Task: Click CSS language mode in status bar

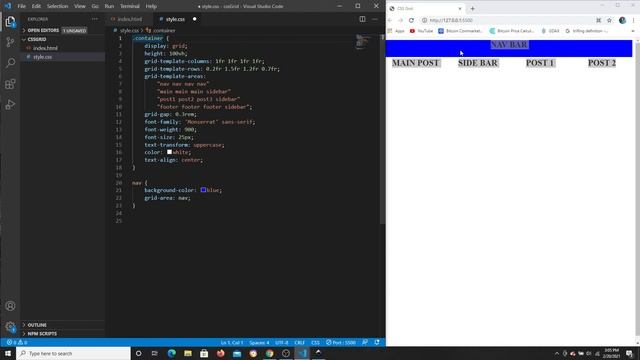Action: [316, 342]
